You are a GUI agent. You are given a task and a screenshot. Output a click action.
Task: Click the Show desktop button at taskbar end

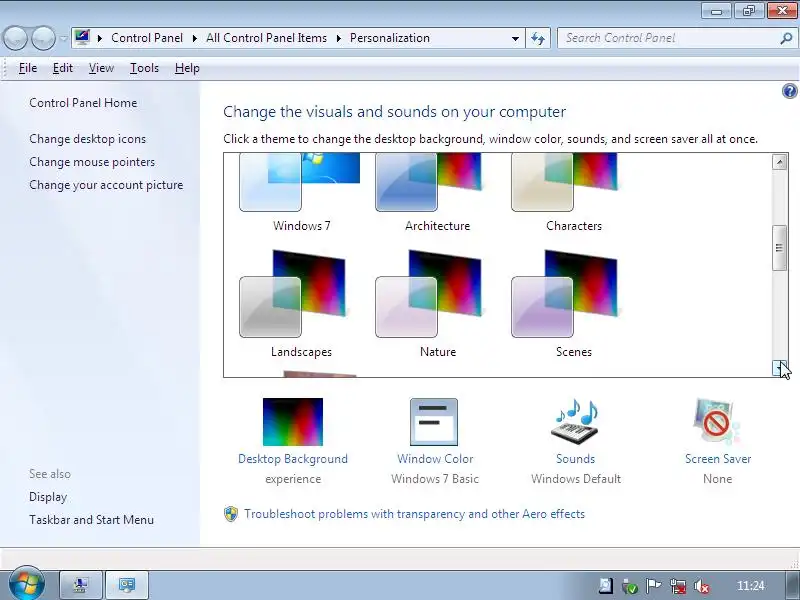click(792, 585)
